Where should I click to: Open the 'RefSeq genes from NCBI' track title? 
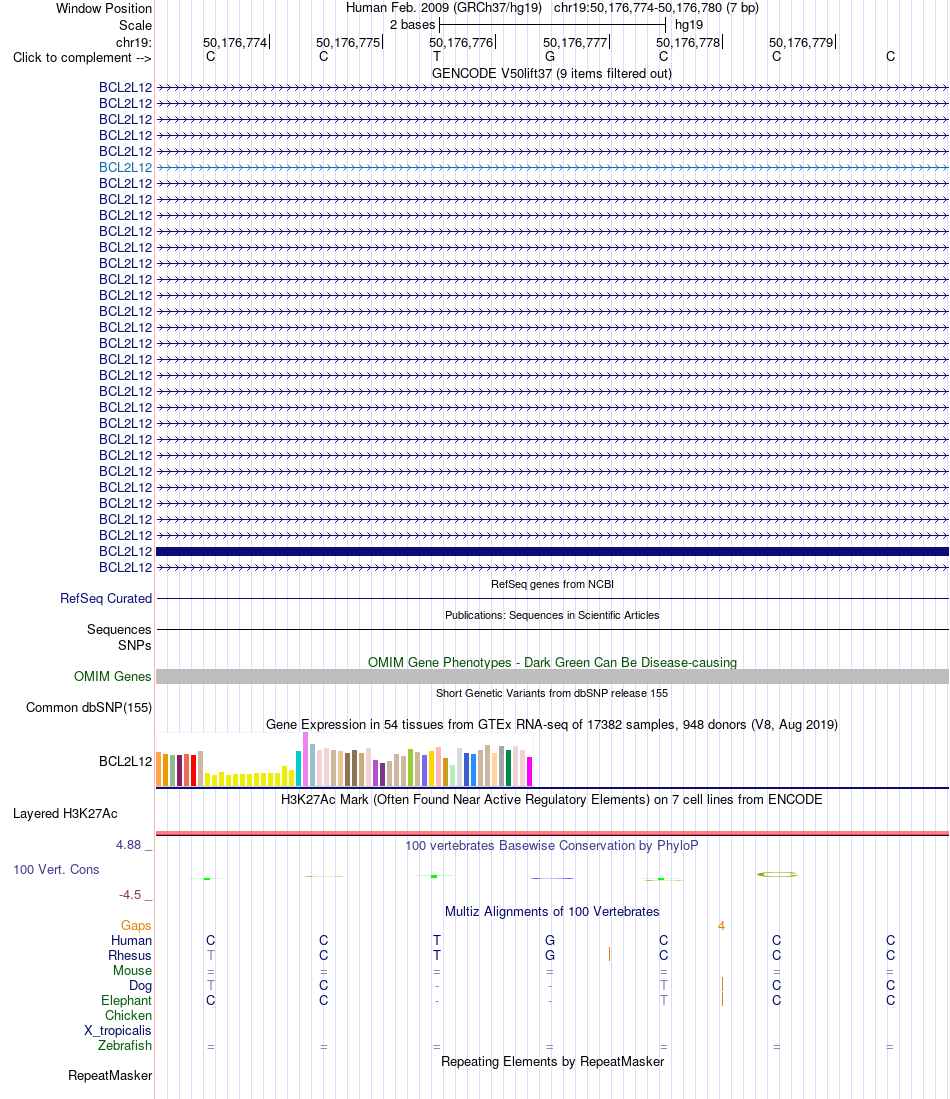coord(552,585)
